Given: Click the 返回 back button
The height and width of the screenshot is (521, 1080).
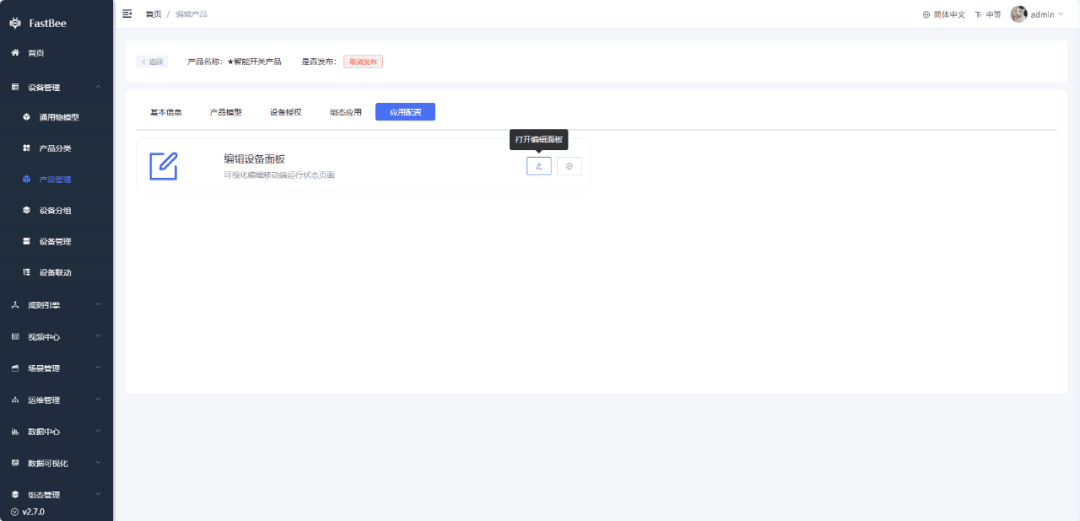Looking at the screenshot, I should click(x=152, y=61).
